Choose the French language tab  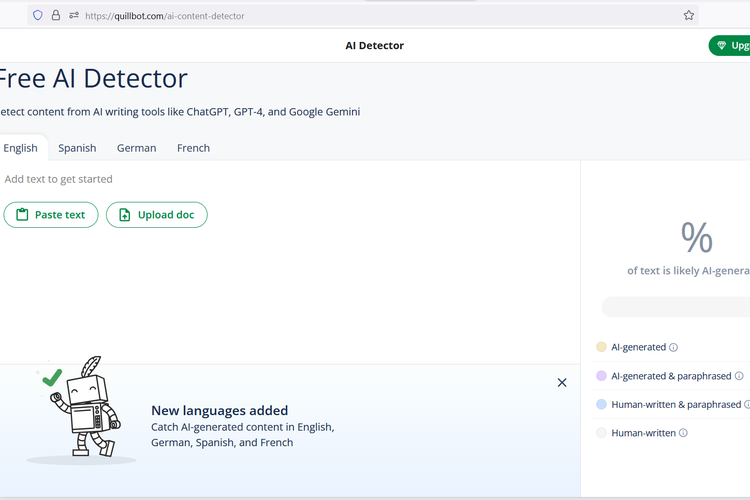pos(193,148)
